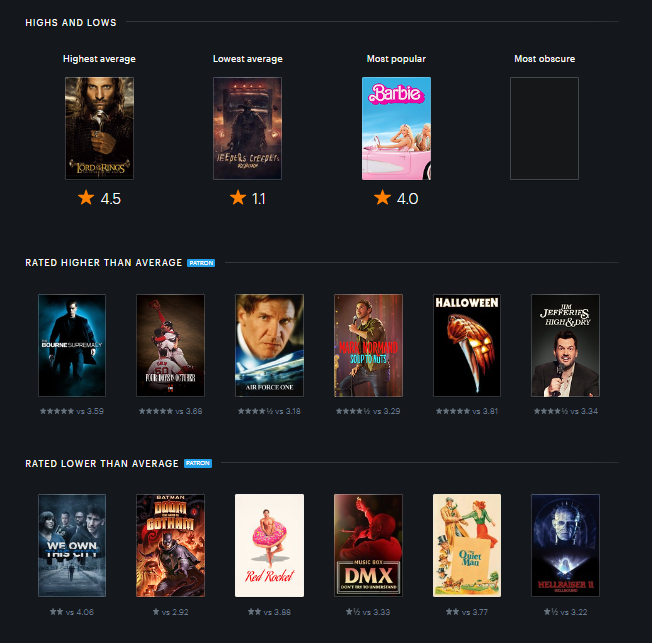
Task: Open The Bourne Supremacy poster
Action: point(72,345)
